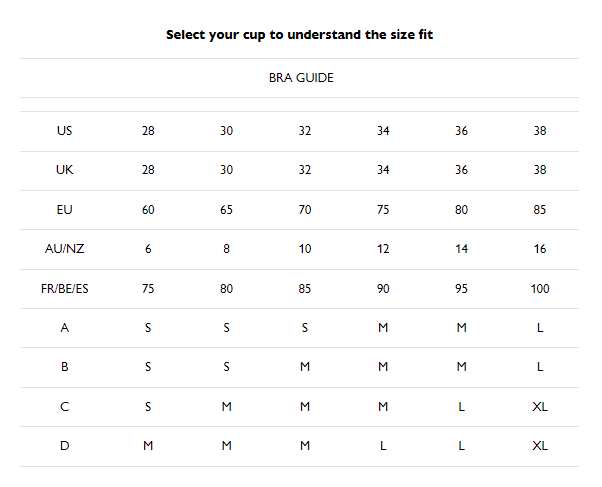Click AU/NZ size 6 cell
Viewport: 602px width, 487px height.
[x=148, y=249]
